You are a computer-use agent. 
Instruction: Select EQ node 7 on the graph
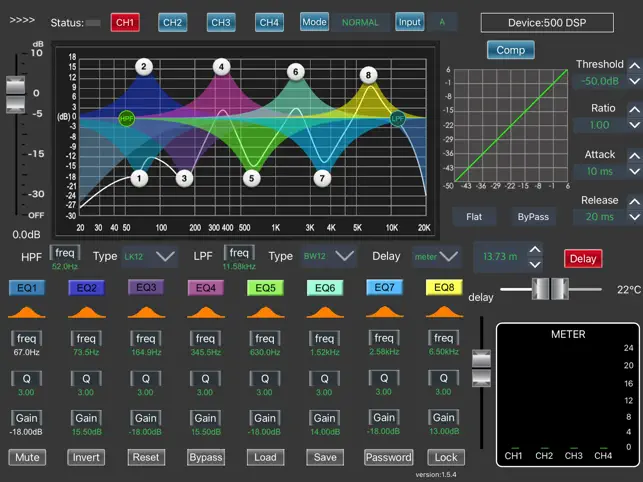(x=322, y=178)
